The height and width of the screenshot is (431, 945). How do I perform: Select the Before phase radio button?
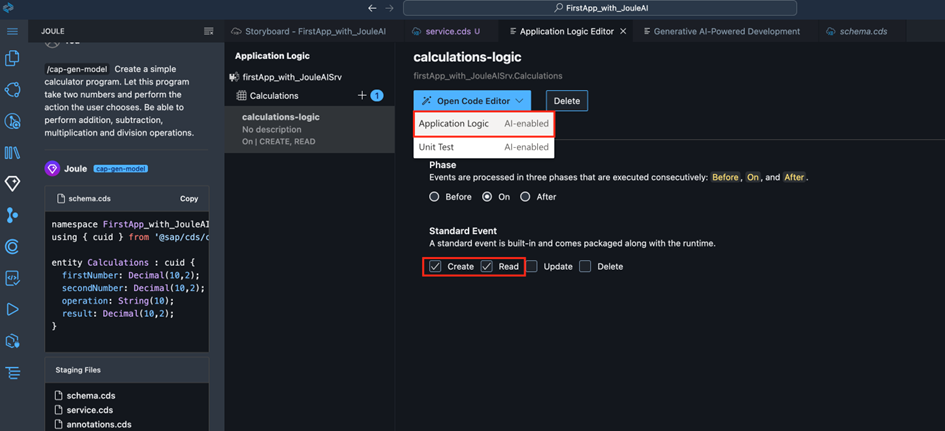pos(434,197)
